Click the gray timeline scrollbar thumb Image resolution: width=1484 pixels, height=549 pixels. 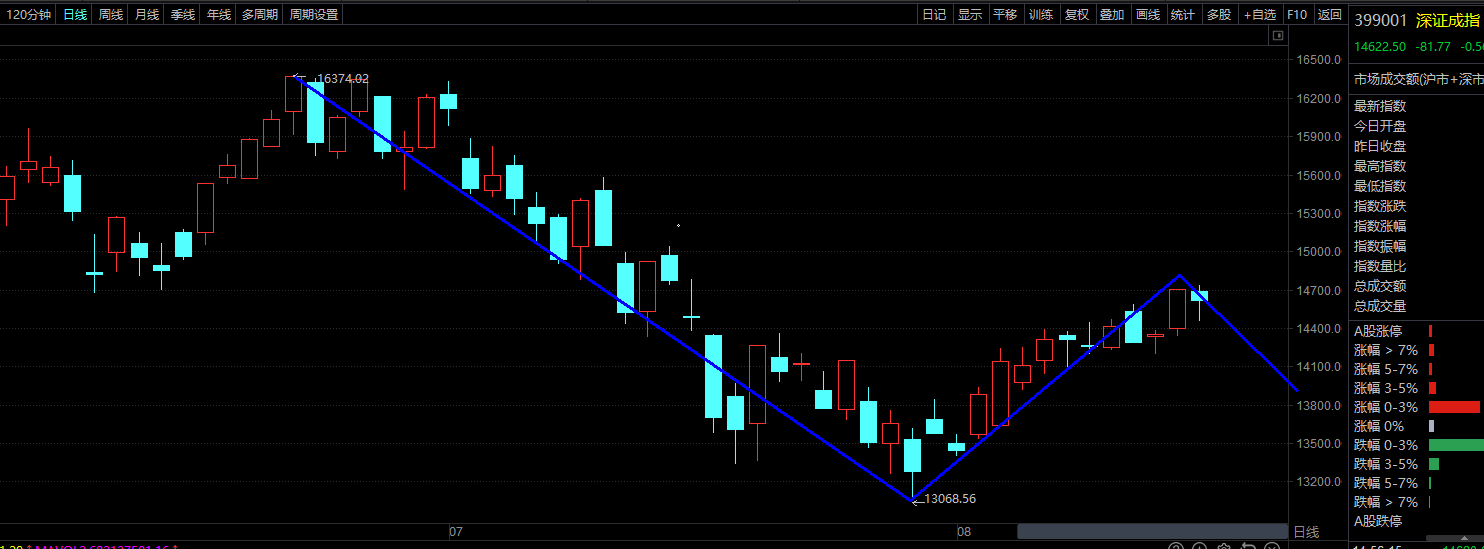pos(1152,531)
